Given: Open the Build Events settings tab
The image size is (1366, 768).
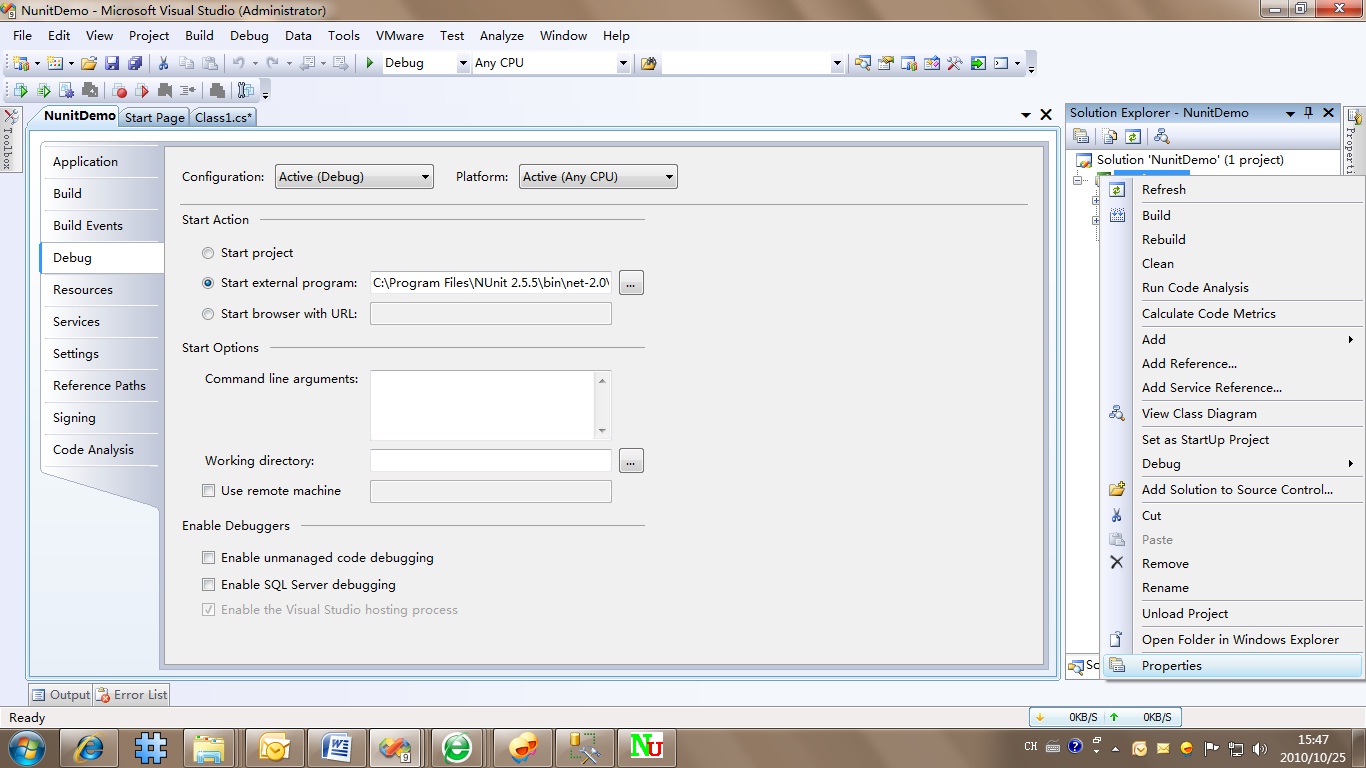Looking at the screenshot, I should pyautogui.click(x=100, y=226).
